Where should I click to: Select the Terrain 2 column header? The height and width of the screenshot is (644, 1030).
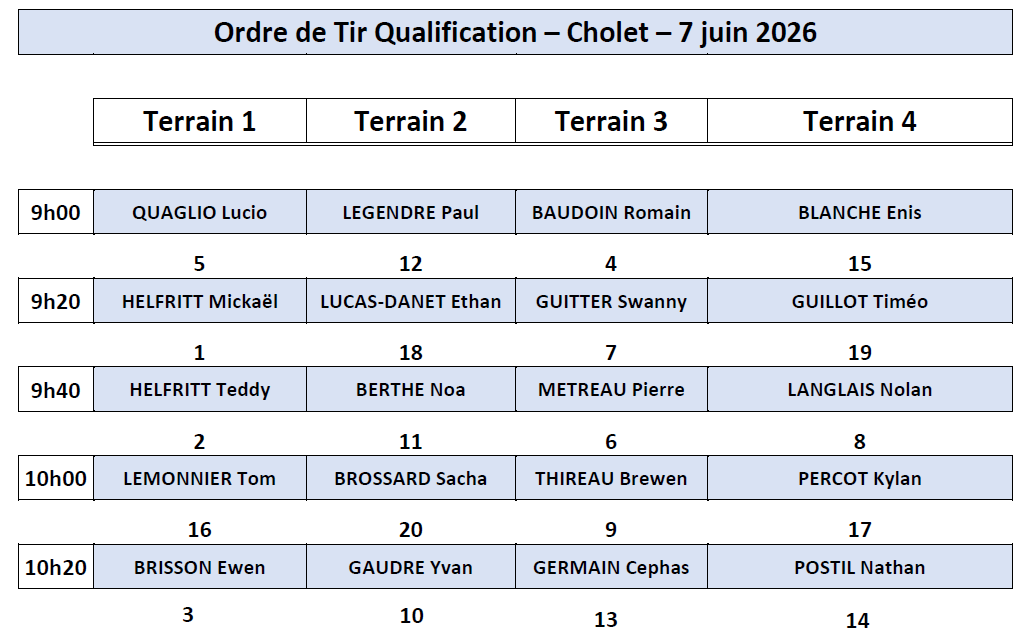(411, 121)
